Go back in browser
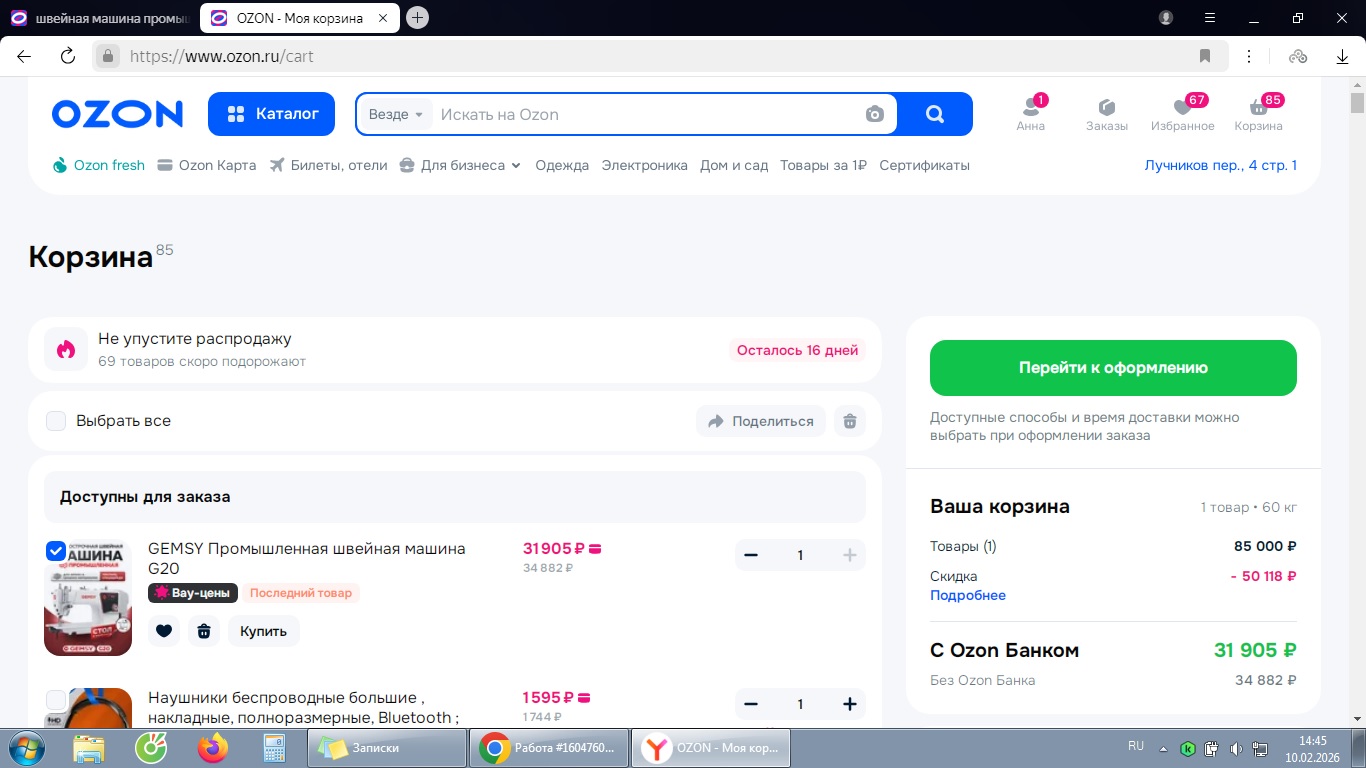 coord(24,56)
